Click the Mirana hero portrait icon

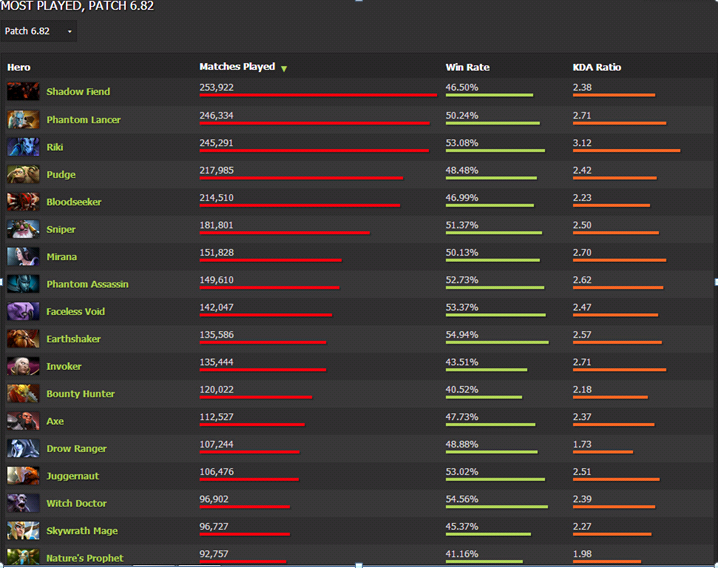(x=23, y=257)
